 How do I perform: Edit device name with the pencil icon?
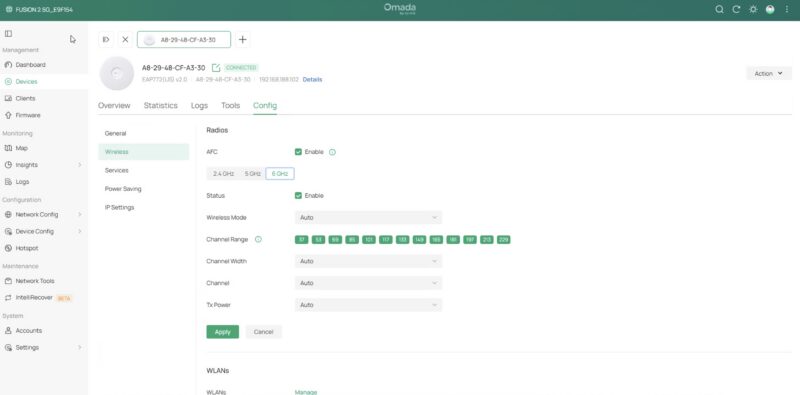[216, 67]
